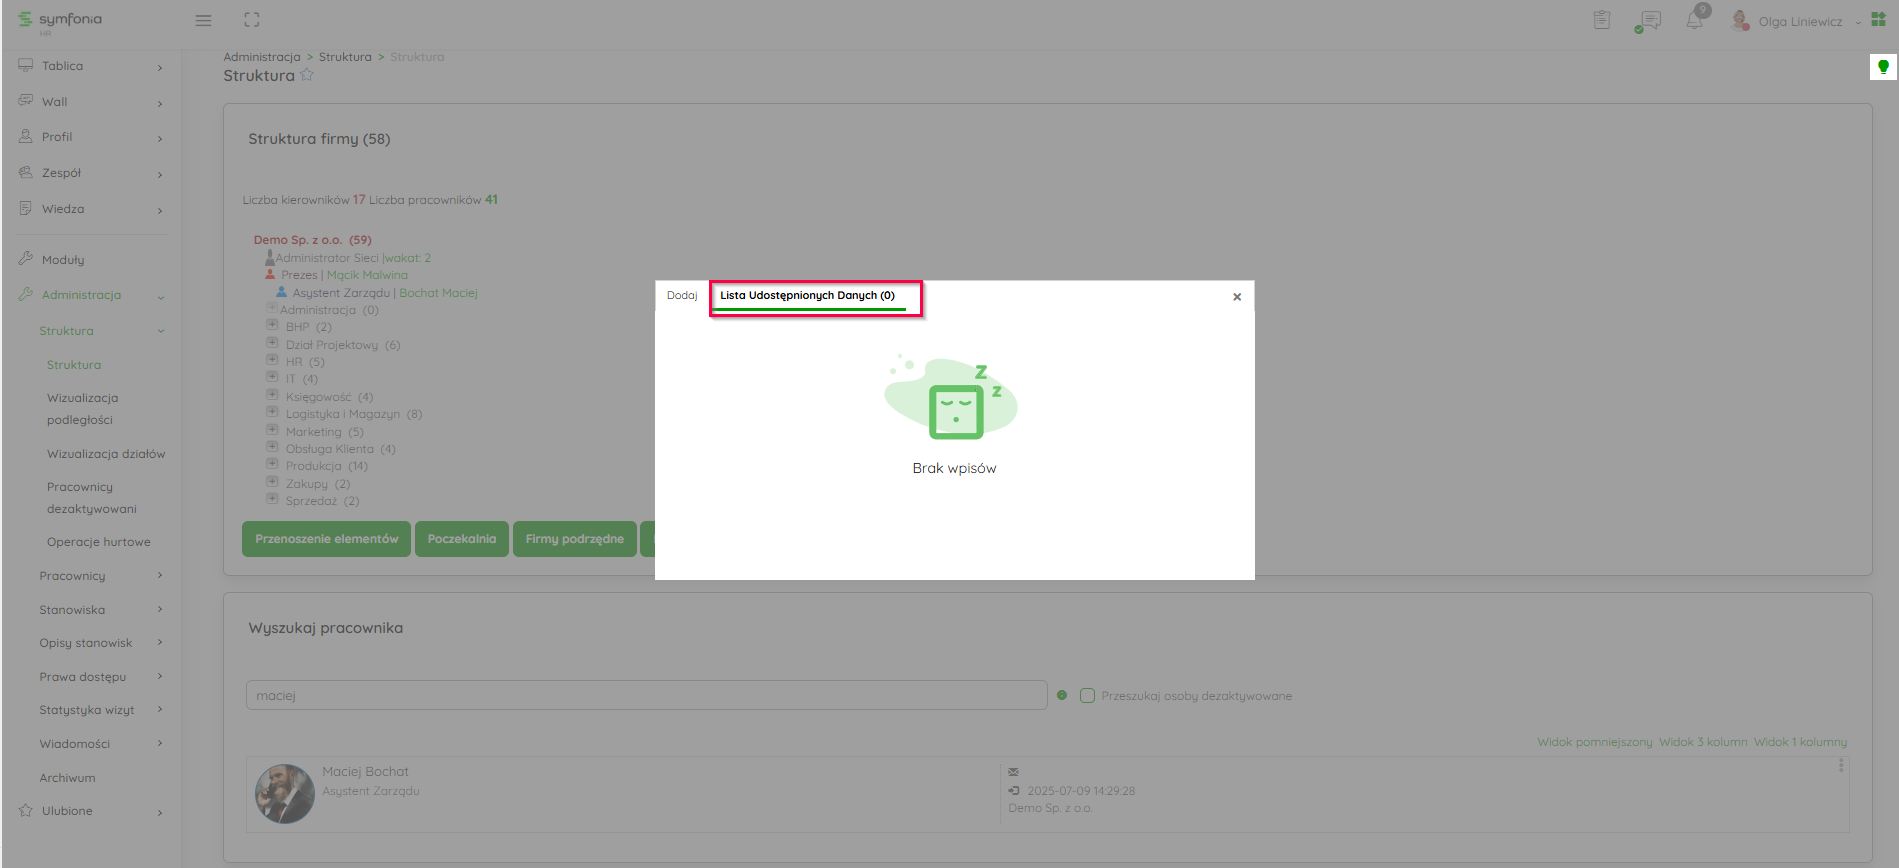Click the employee search input field
The height and width of the screenshot is (868, 1899).
(x=646, y=695)
